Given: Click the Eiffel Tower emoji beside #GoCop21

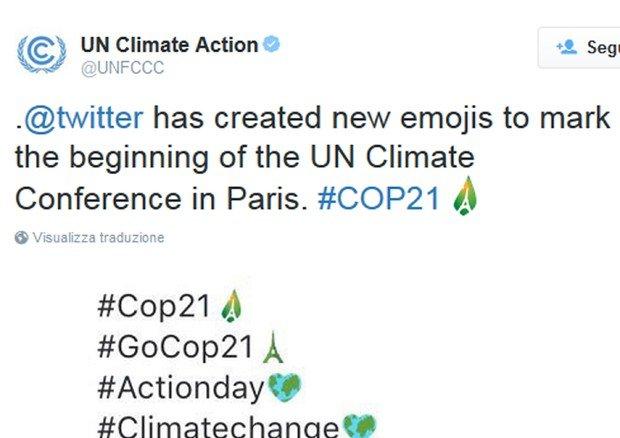Looking at the screenshot, I should [x=273, y=347].
